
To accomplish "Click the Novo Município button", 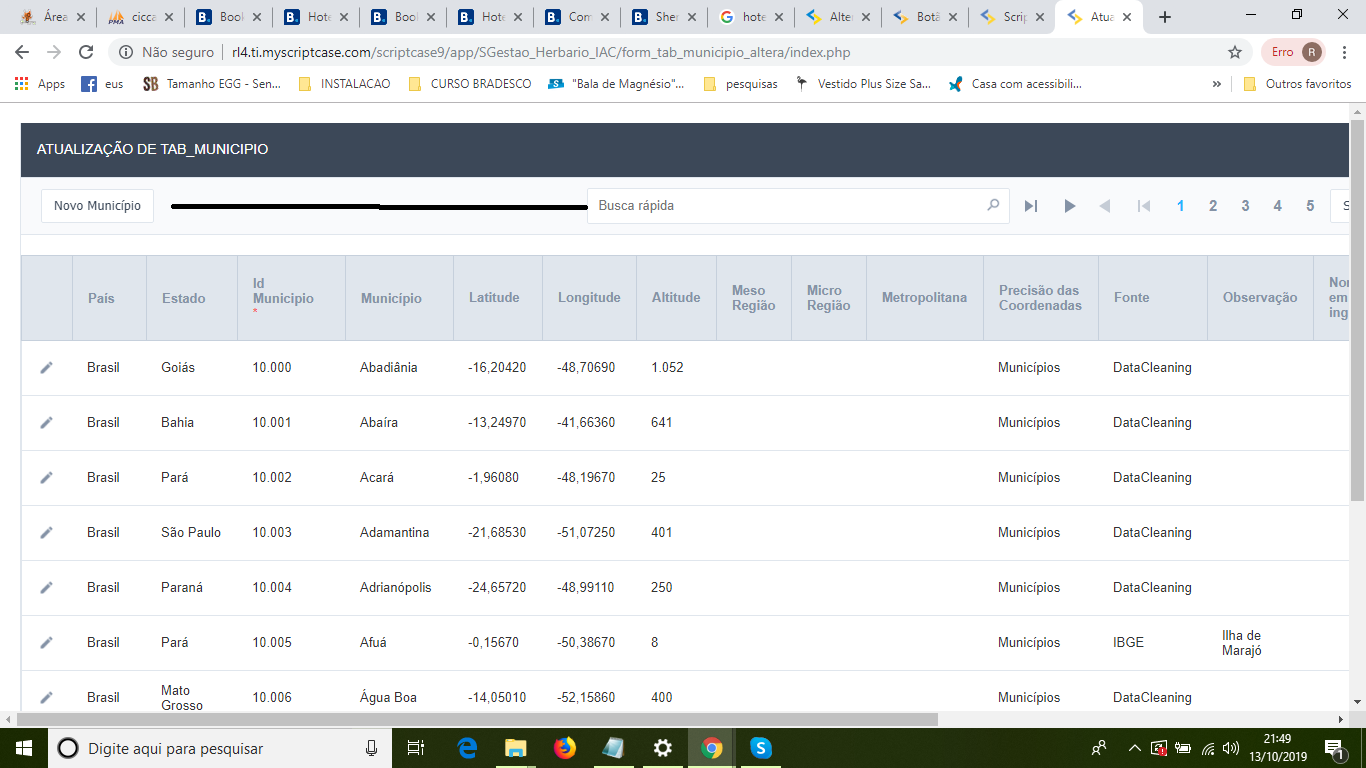I will tap(97, 206).
